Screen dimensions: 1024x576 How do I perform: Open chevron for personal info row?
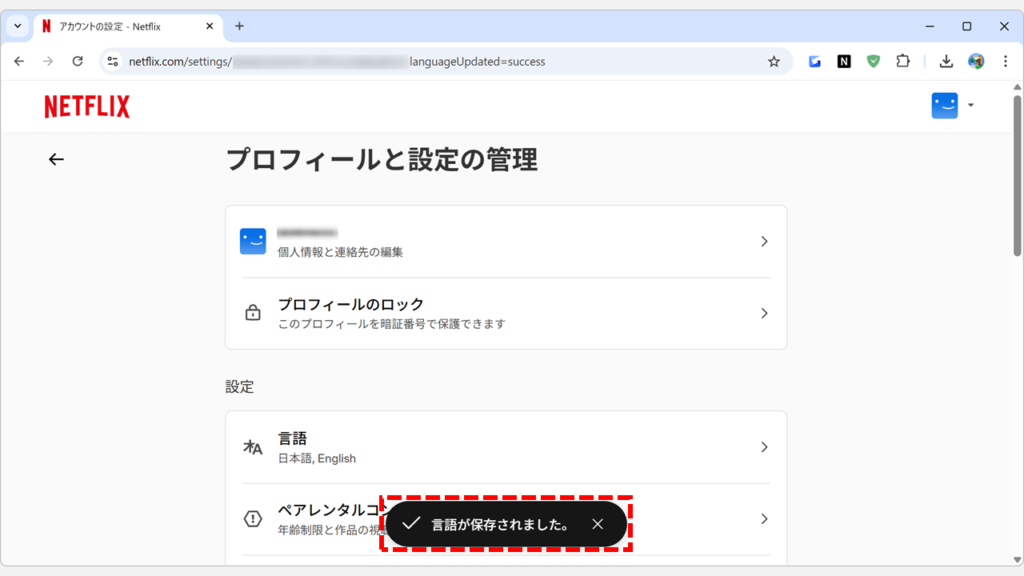pos(764,242)
